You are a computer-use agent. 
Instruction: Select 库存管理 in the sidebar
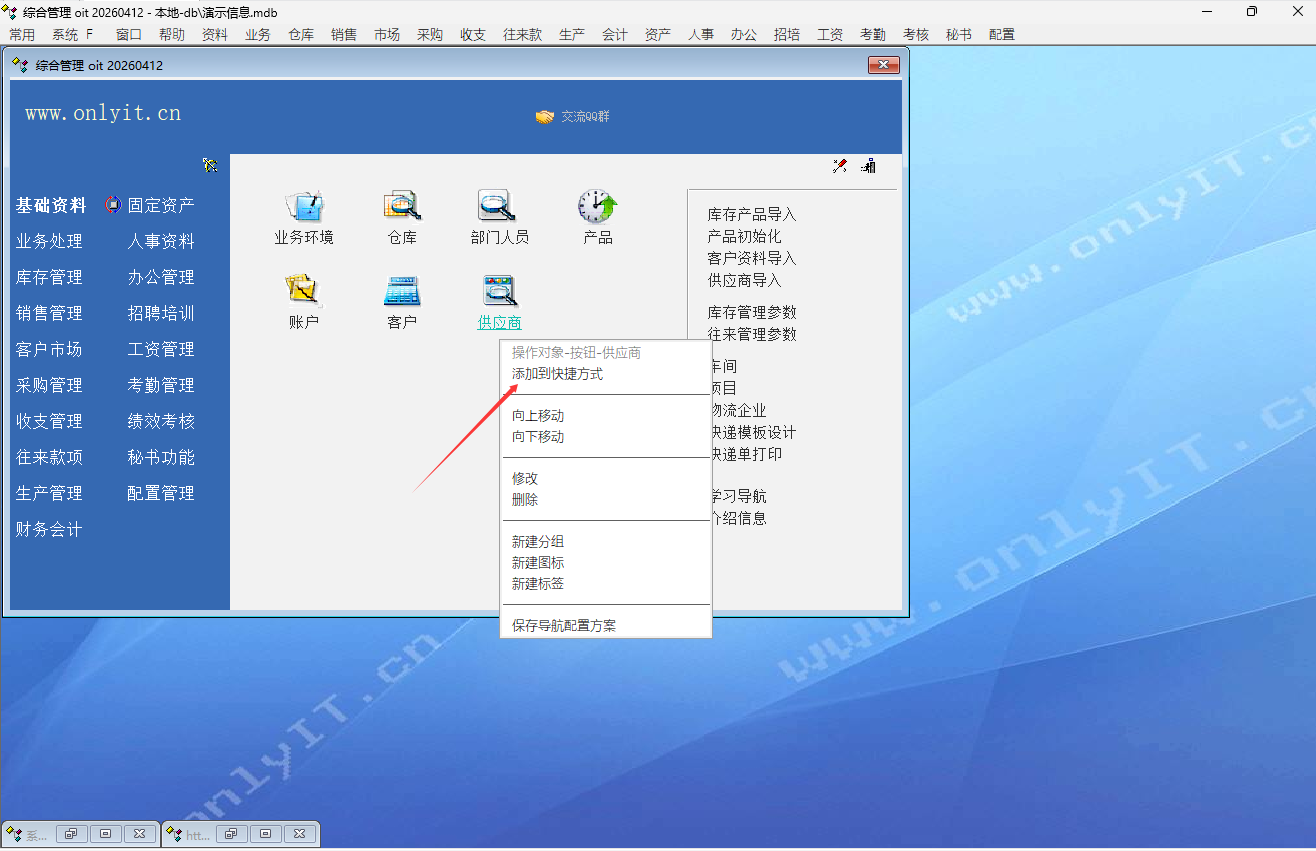[49, 277]
